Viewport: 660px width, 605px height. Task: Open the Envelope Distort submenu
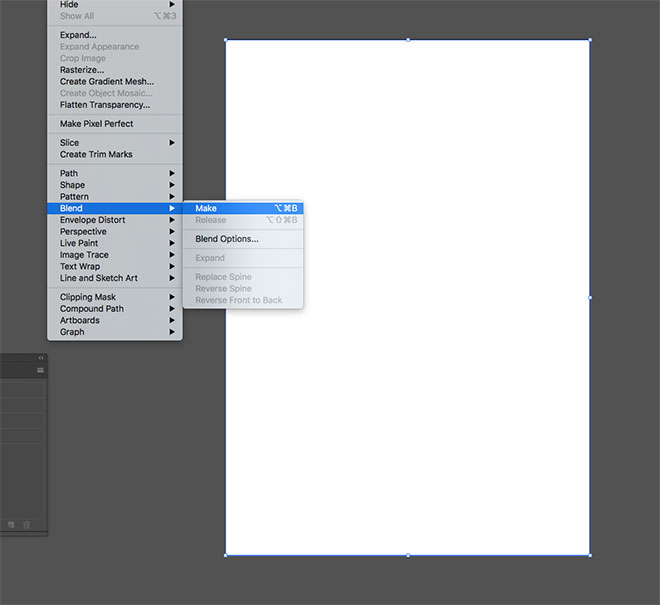coord(115,220)
